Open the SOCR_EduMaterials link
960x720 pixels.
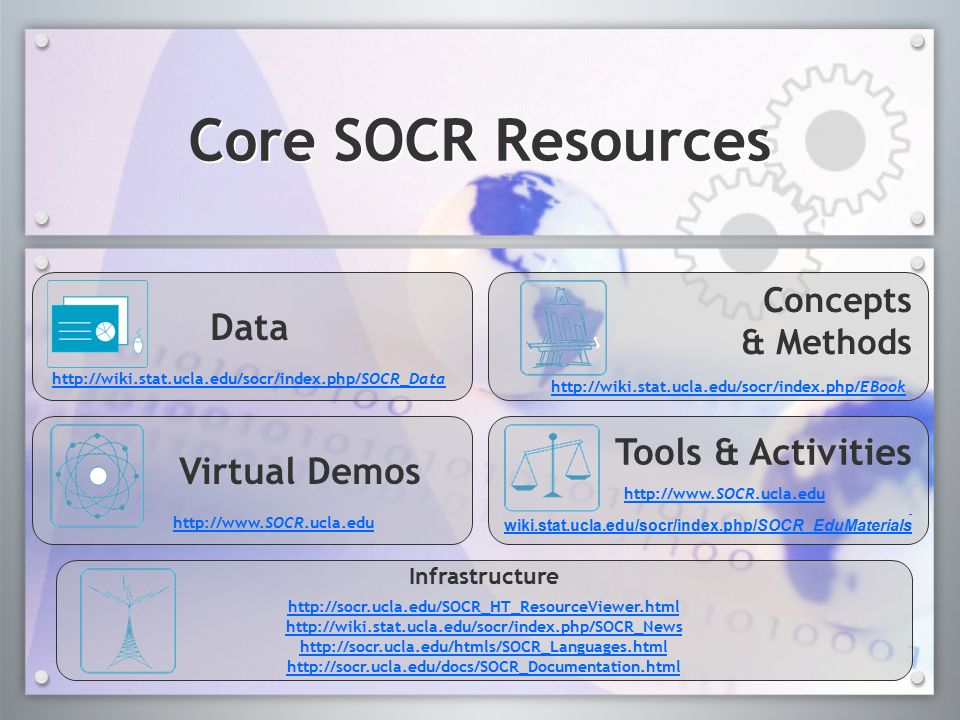708,525
